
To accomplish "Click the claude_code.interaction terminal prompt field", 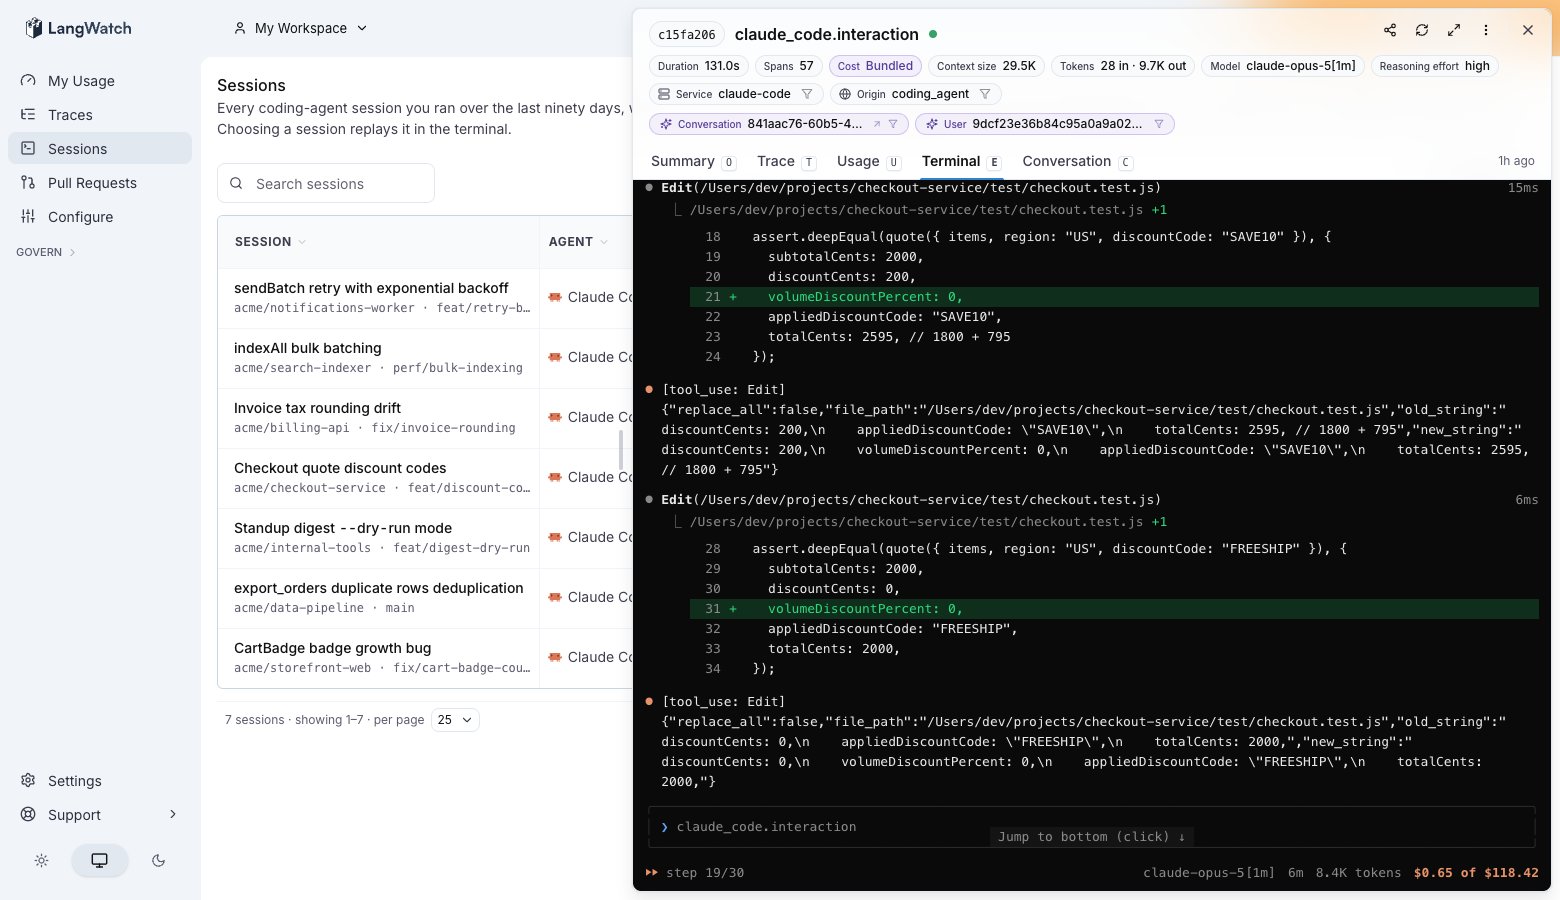I will click(1091, 827).
